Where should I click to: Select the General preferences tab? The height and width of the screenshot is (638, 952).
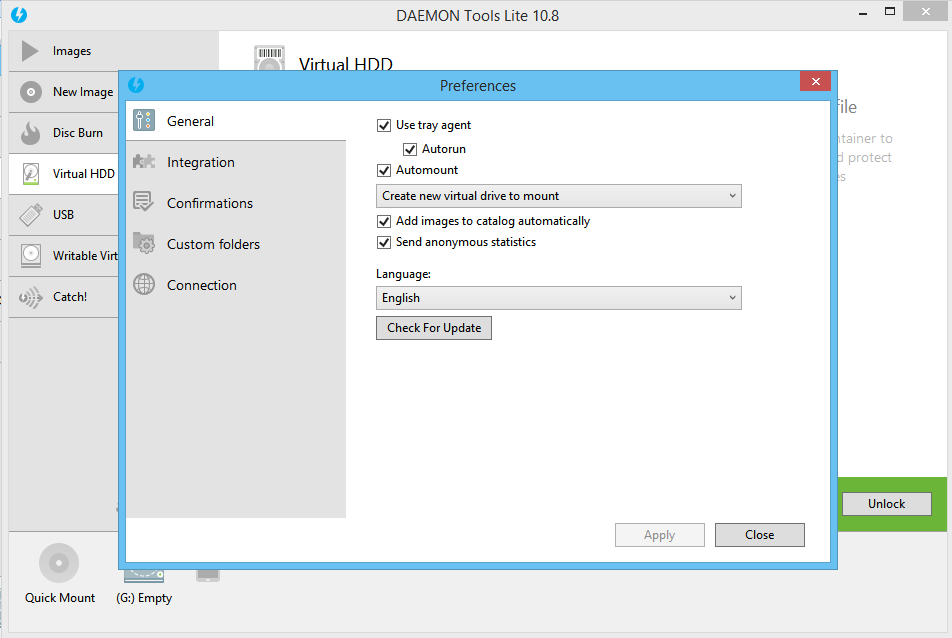click(x=190, y=121)
